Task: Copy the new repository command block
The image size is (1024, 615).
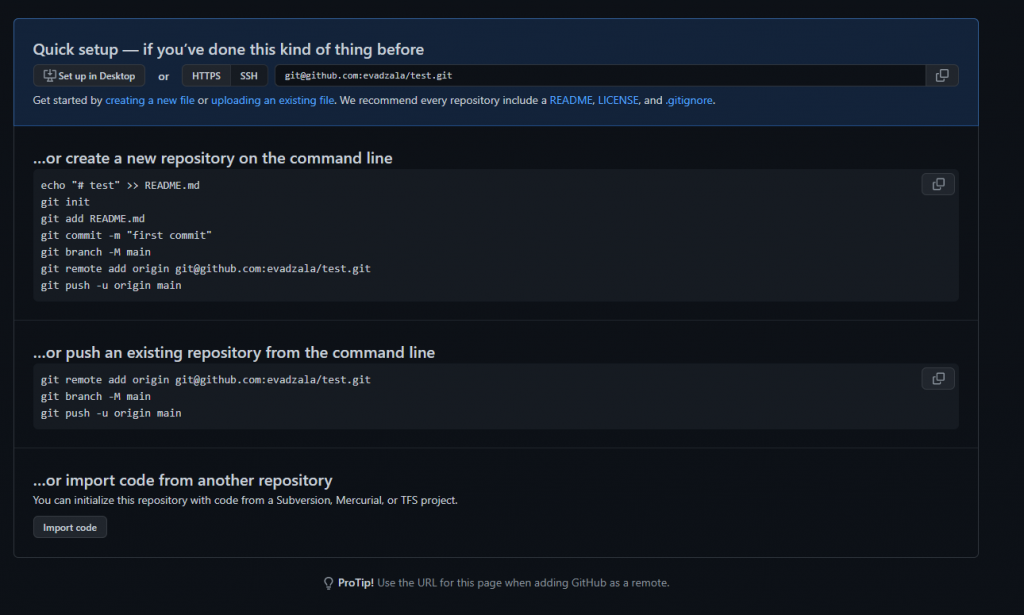Action: coord(938,185)
